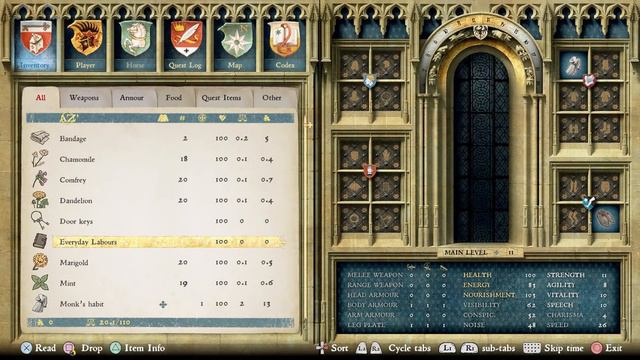The width and height of the screenshot is (640, 360).
Task: Sort by price coins column icon
Action: [x=267, y=118]
